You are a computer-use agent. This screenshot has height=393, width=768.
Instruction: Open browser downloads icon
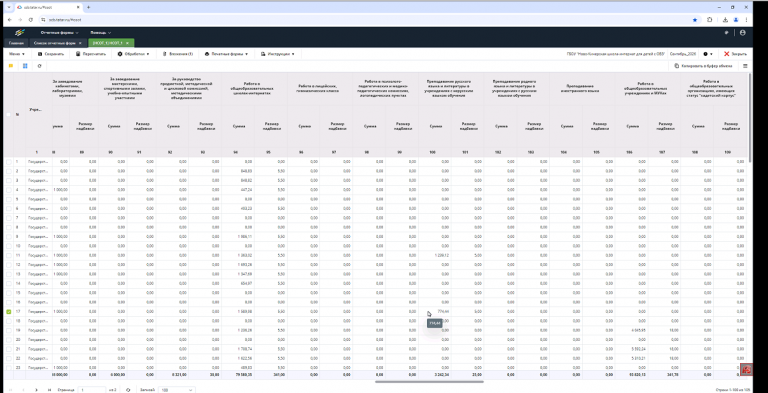(x=725, y=20)
